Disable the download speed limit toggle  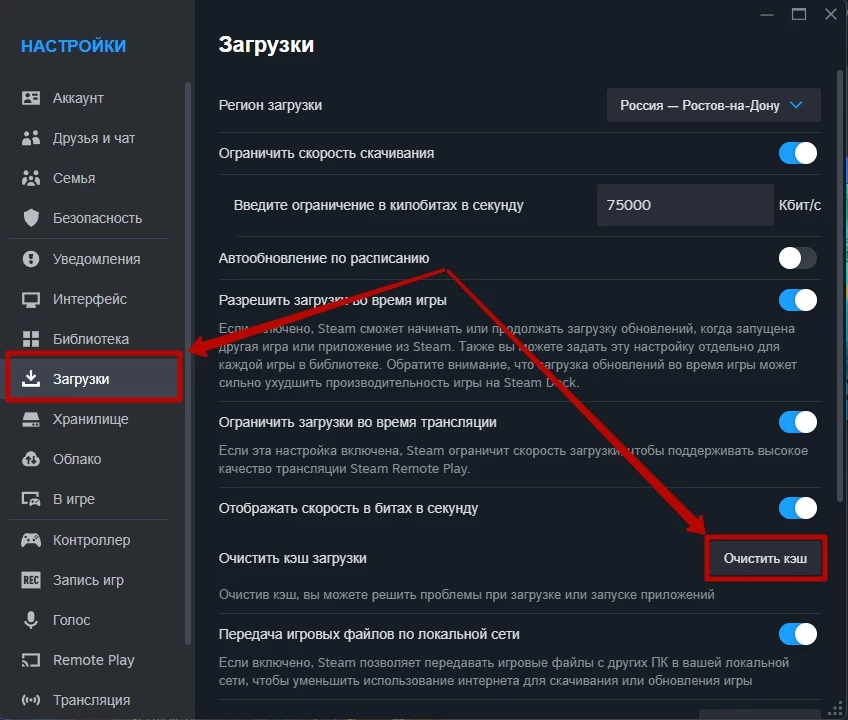[x=798, y=153]
